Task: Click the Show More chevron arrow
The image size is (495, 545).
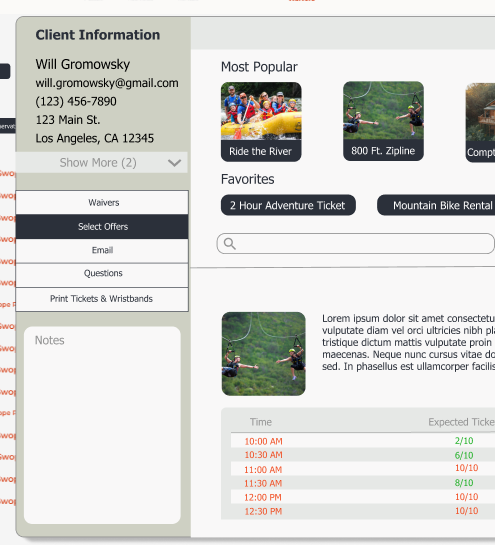Action: tap(174, 163)
